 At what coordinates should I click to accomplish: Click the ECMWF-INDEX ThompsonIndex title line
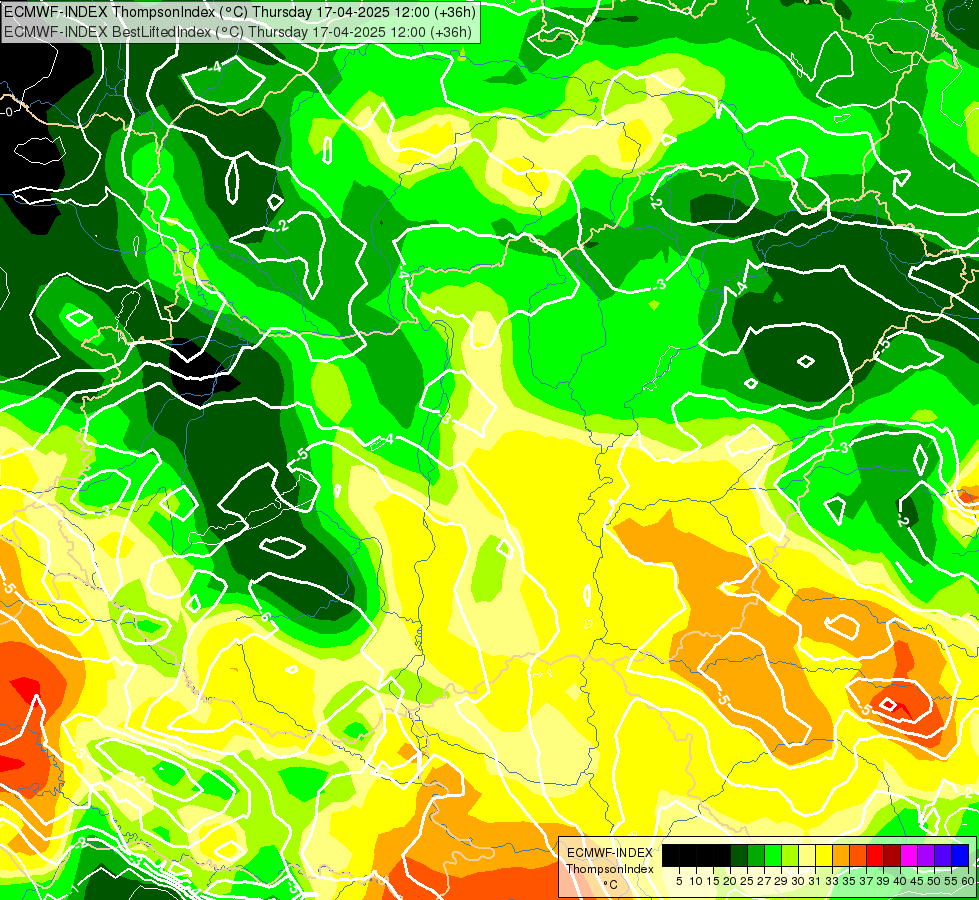point(240,12)
